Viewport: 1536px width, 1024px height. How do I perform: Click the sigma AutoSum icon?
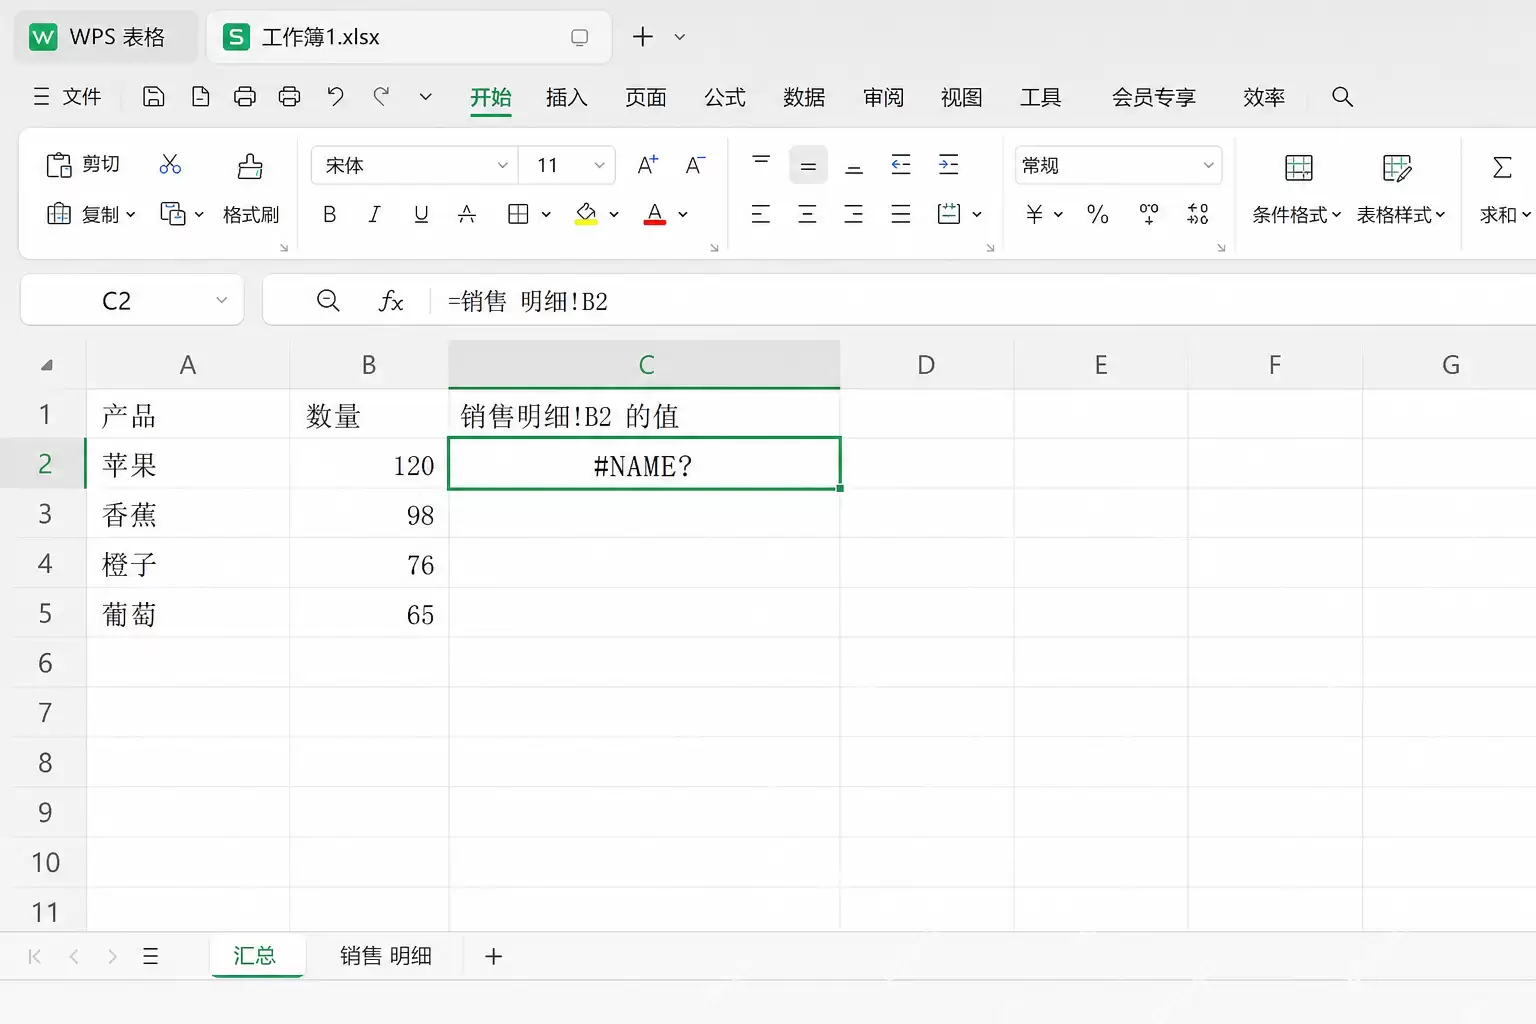click(1502, 167)
